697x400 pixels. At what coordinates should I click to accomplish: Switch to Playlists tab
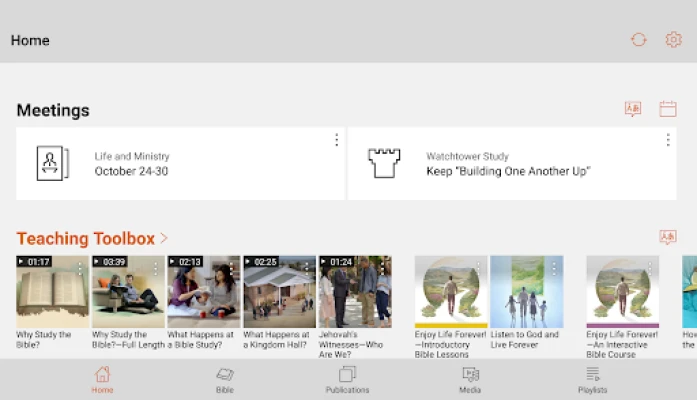click(593, 380)
